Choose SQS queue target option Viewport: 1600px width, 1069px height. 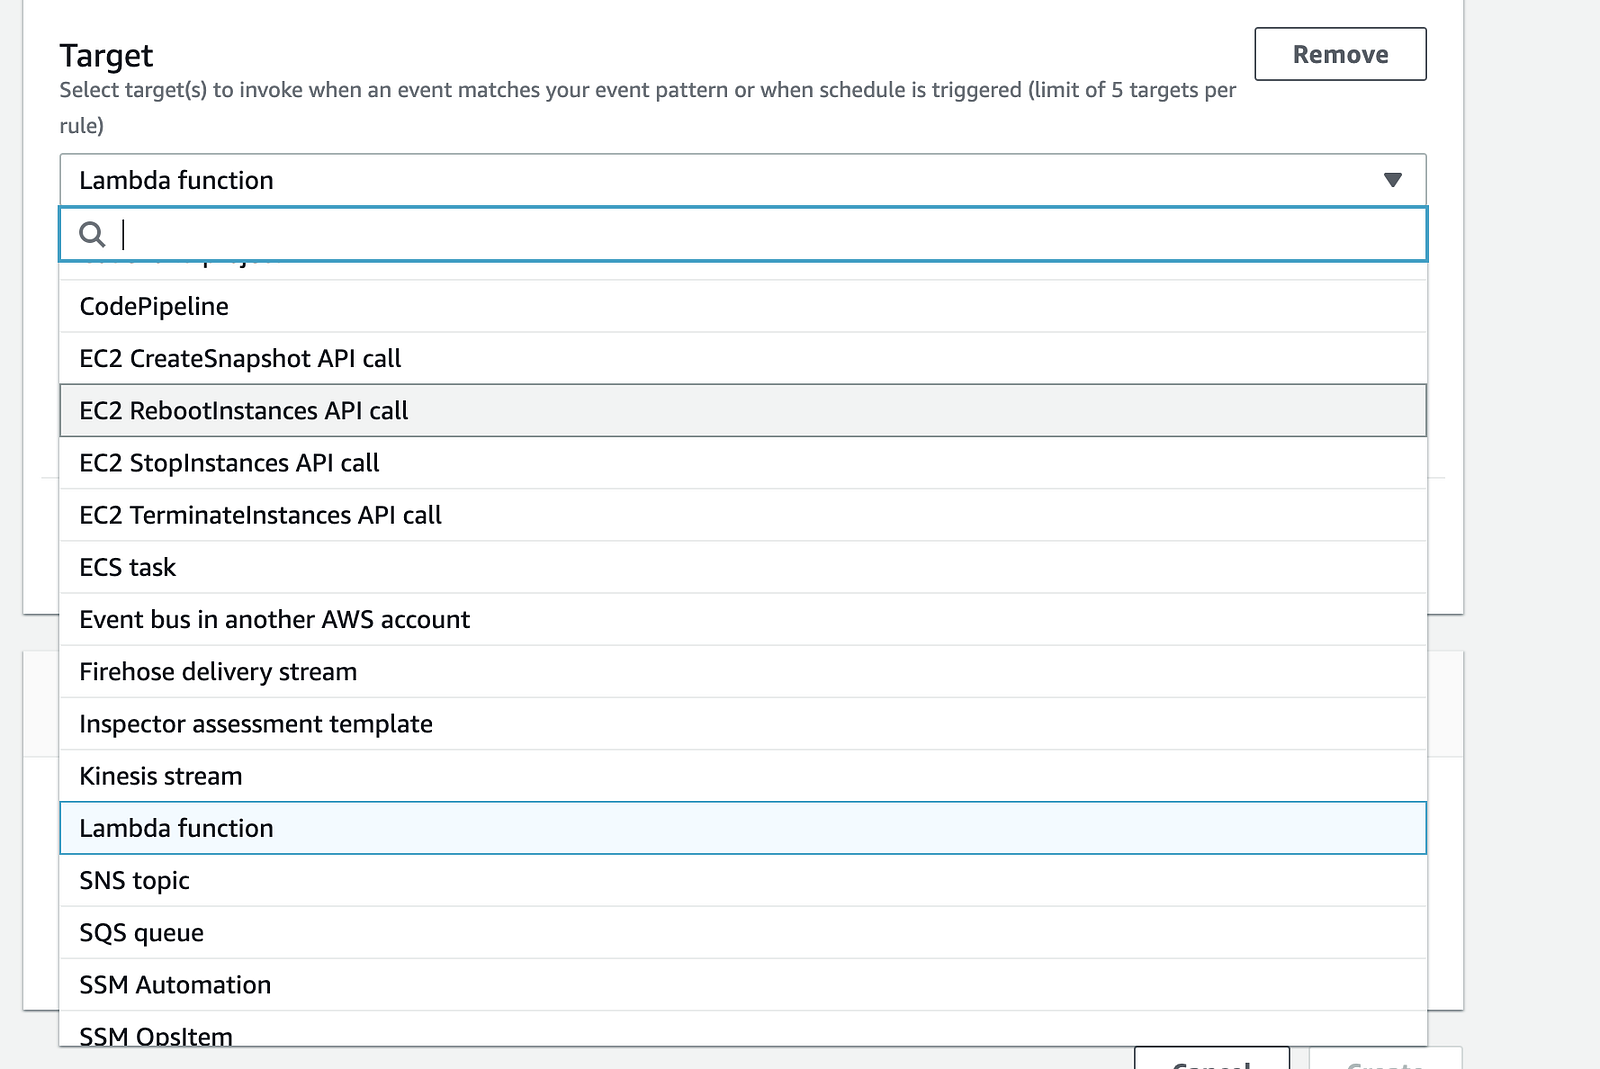click(x=141, y=933)
